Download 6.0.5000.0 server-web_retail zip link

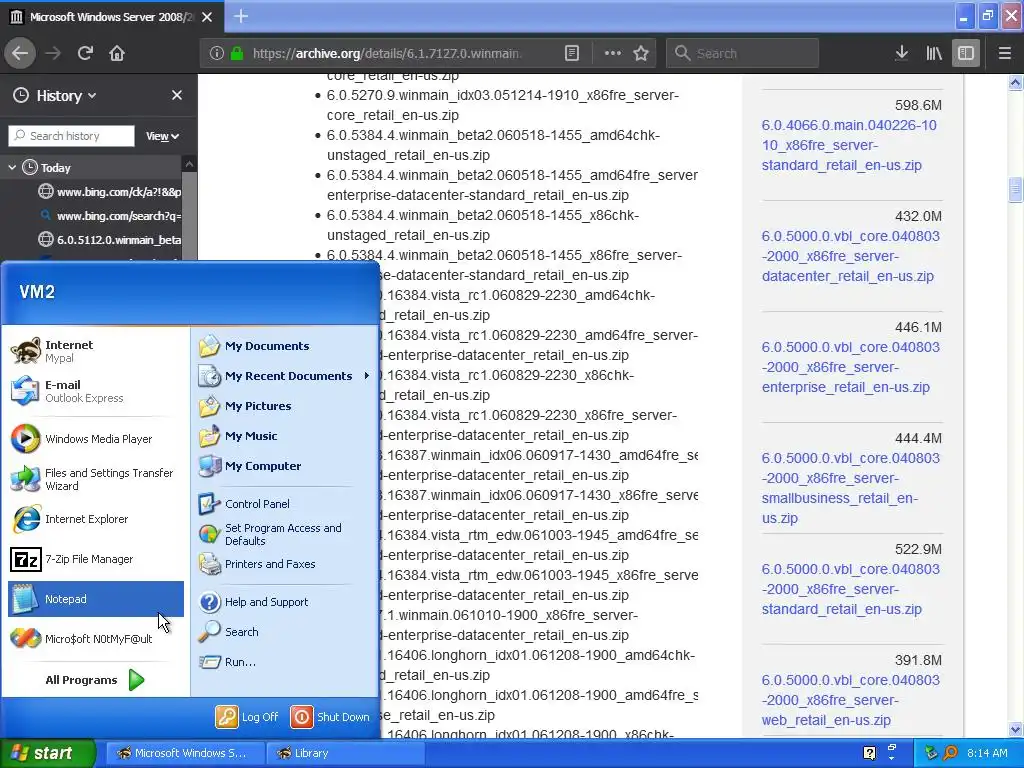850,700
